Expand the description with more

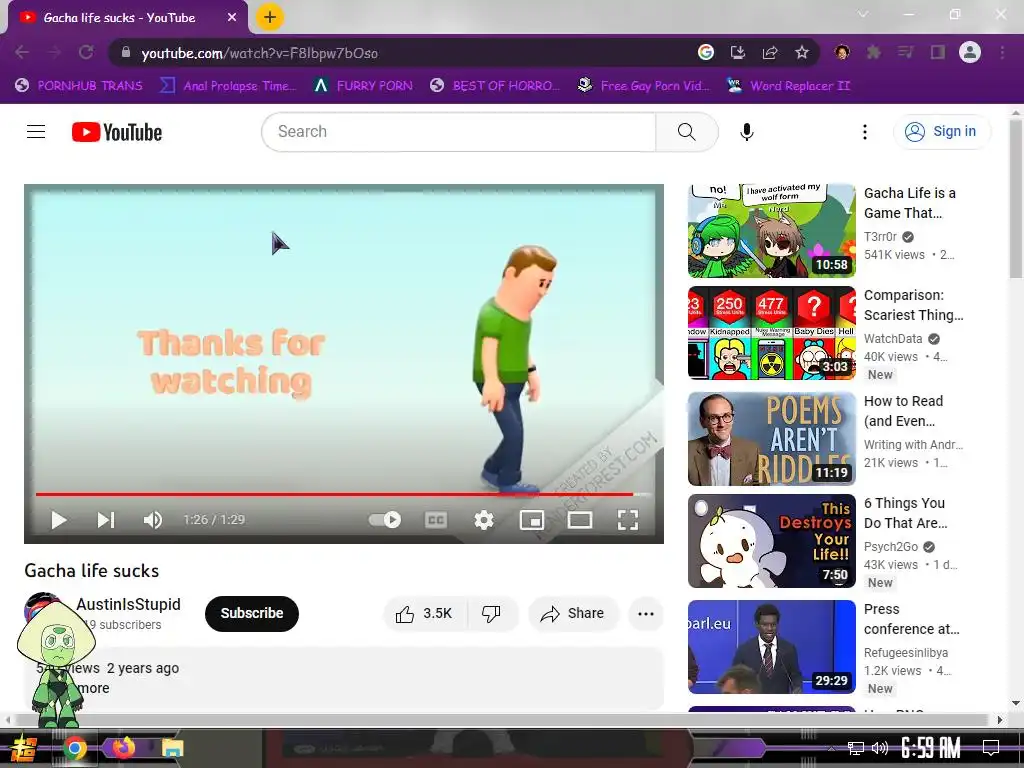(x=93, y=688)
